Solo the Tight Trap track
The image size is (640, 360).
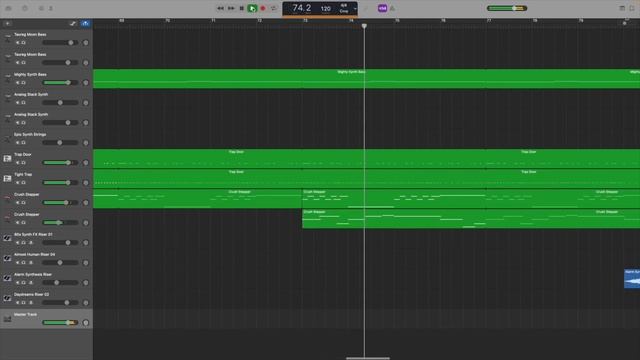24,182
